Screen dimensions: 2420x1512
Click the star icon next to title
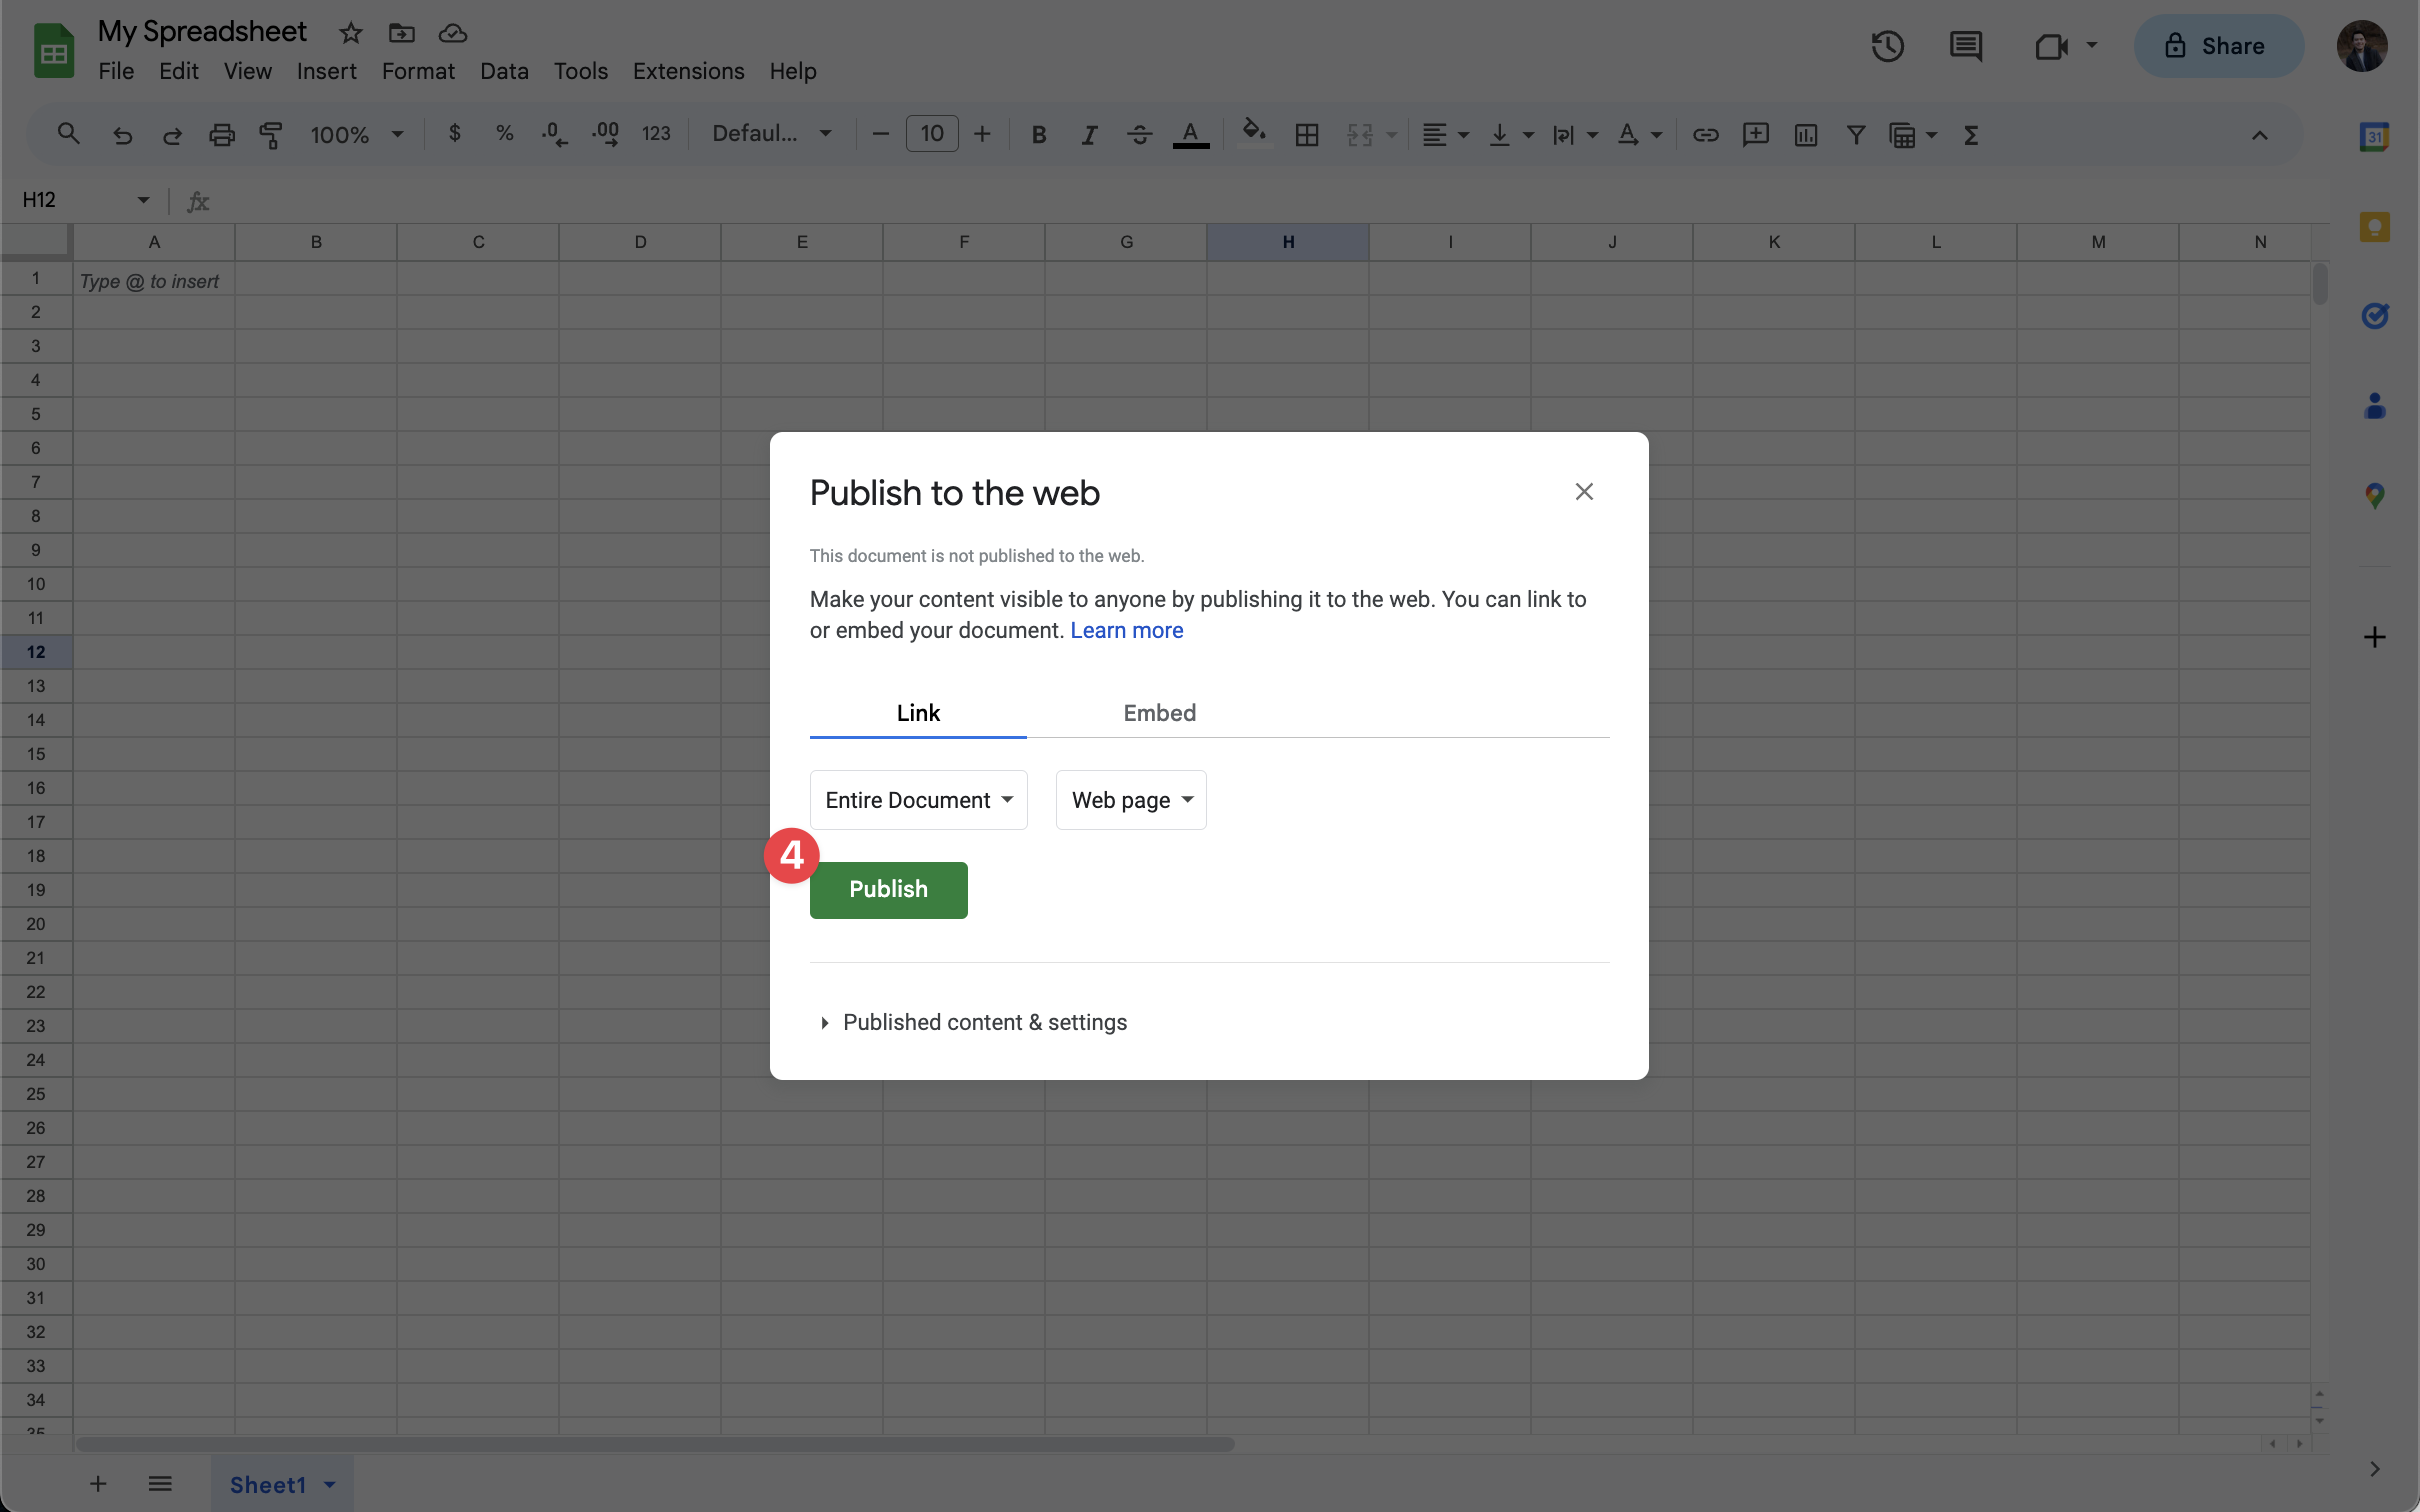tap(350, 33)
